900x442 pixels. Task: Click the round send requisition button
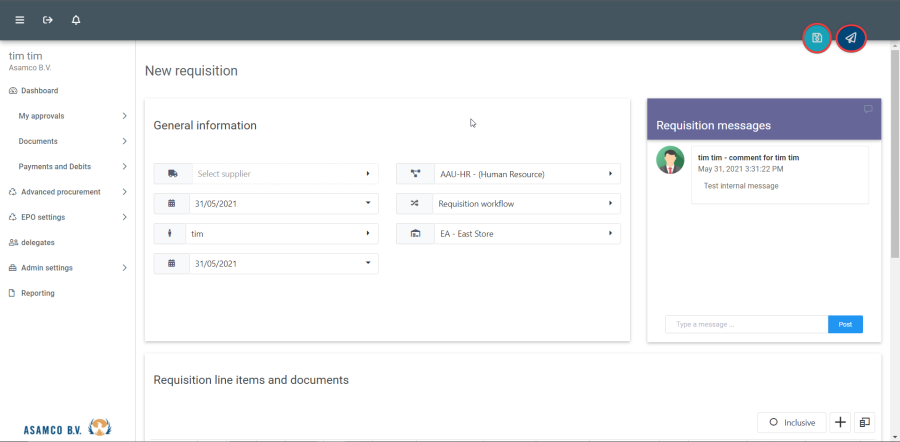(851, 38)
